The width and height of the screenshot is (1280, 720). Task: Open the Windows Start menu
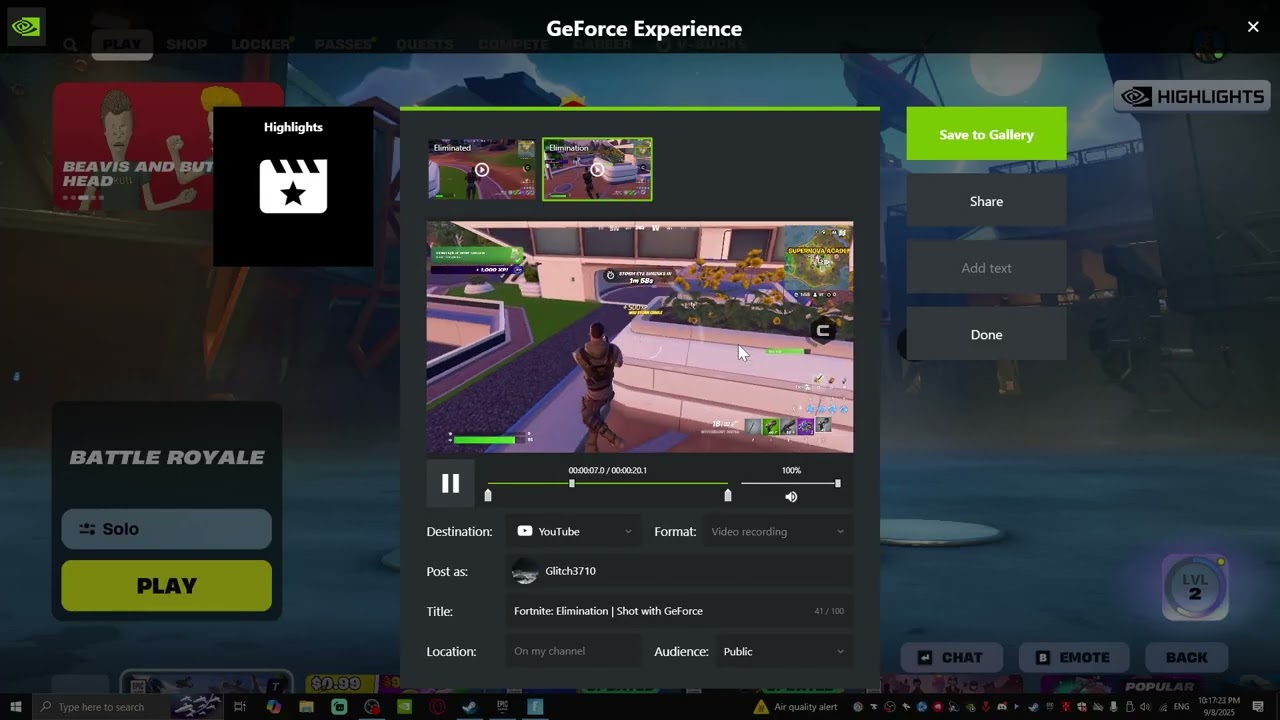tap(15, 707)
